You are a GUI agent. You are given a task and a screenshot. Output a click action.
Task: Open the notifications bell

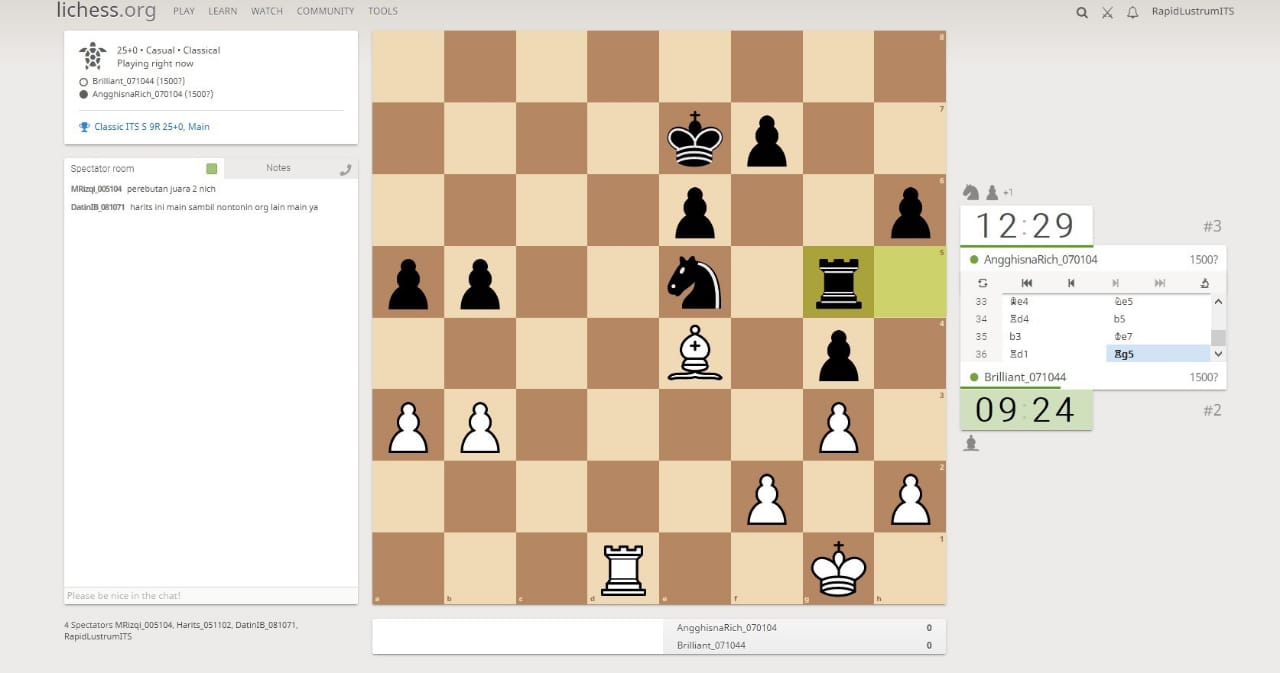click(x=1132, y=12)
